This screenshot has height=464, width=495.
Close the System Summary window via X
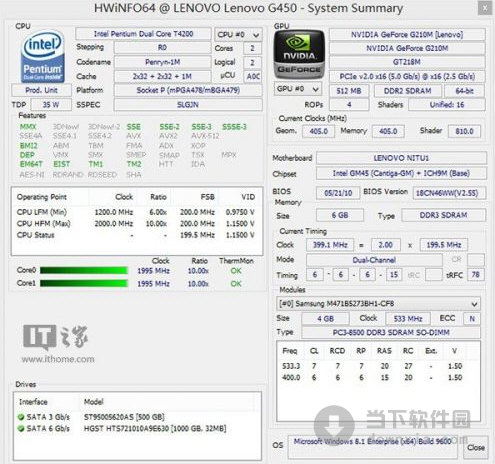(x=485, y=8)
